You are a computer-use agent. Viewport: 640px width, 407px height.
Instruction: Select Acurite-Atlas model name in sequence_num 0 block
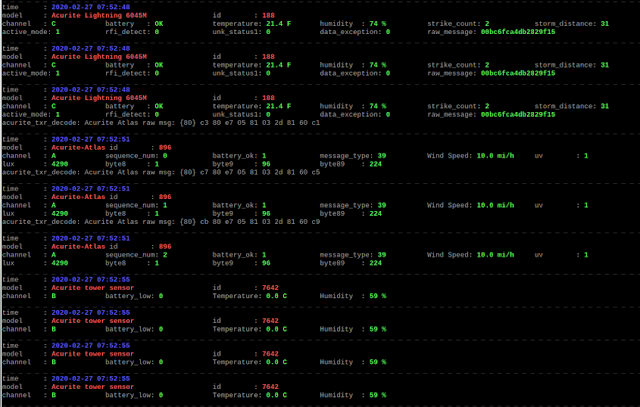click(x=78, y=147)
